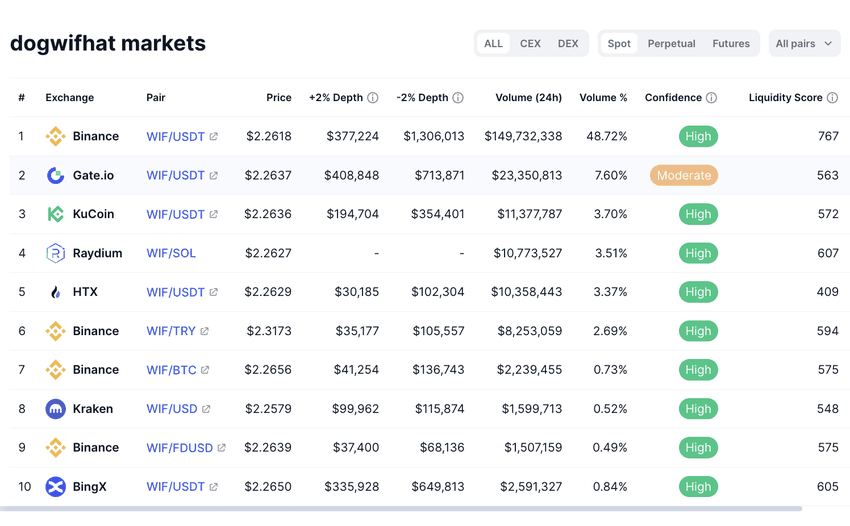Screen dimensions: 850x526
Task: Click the Moderate confidence badge for Gate.io
Action: click(x=684, y=175)
